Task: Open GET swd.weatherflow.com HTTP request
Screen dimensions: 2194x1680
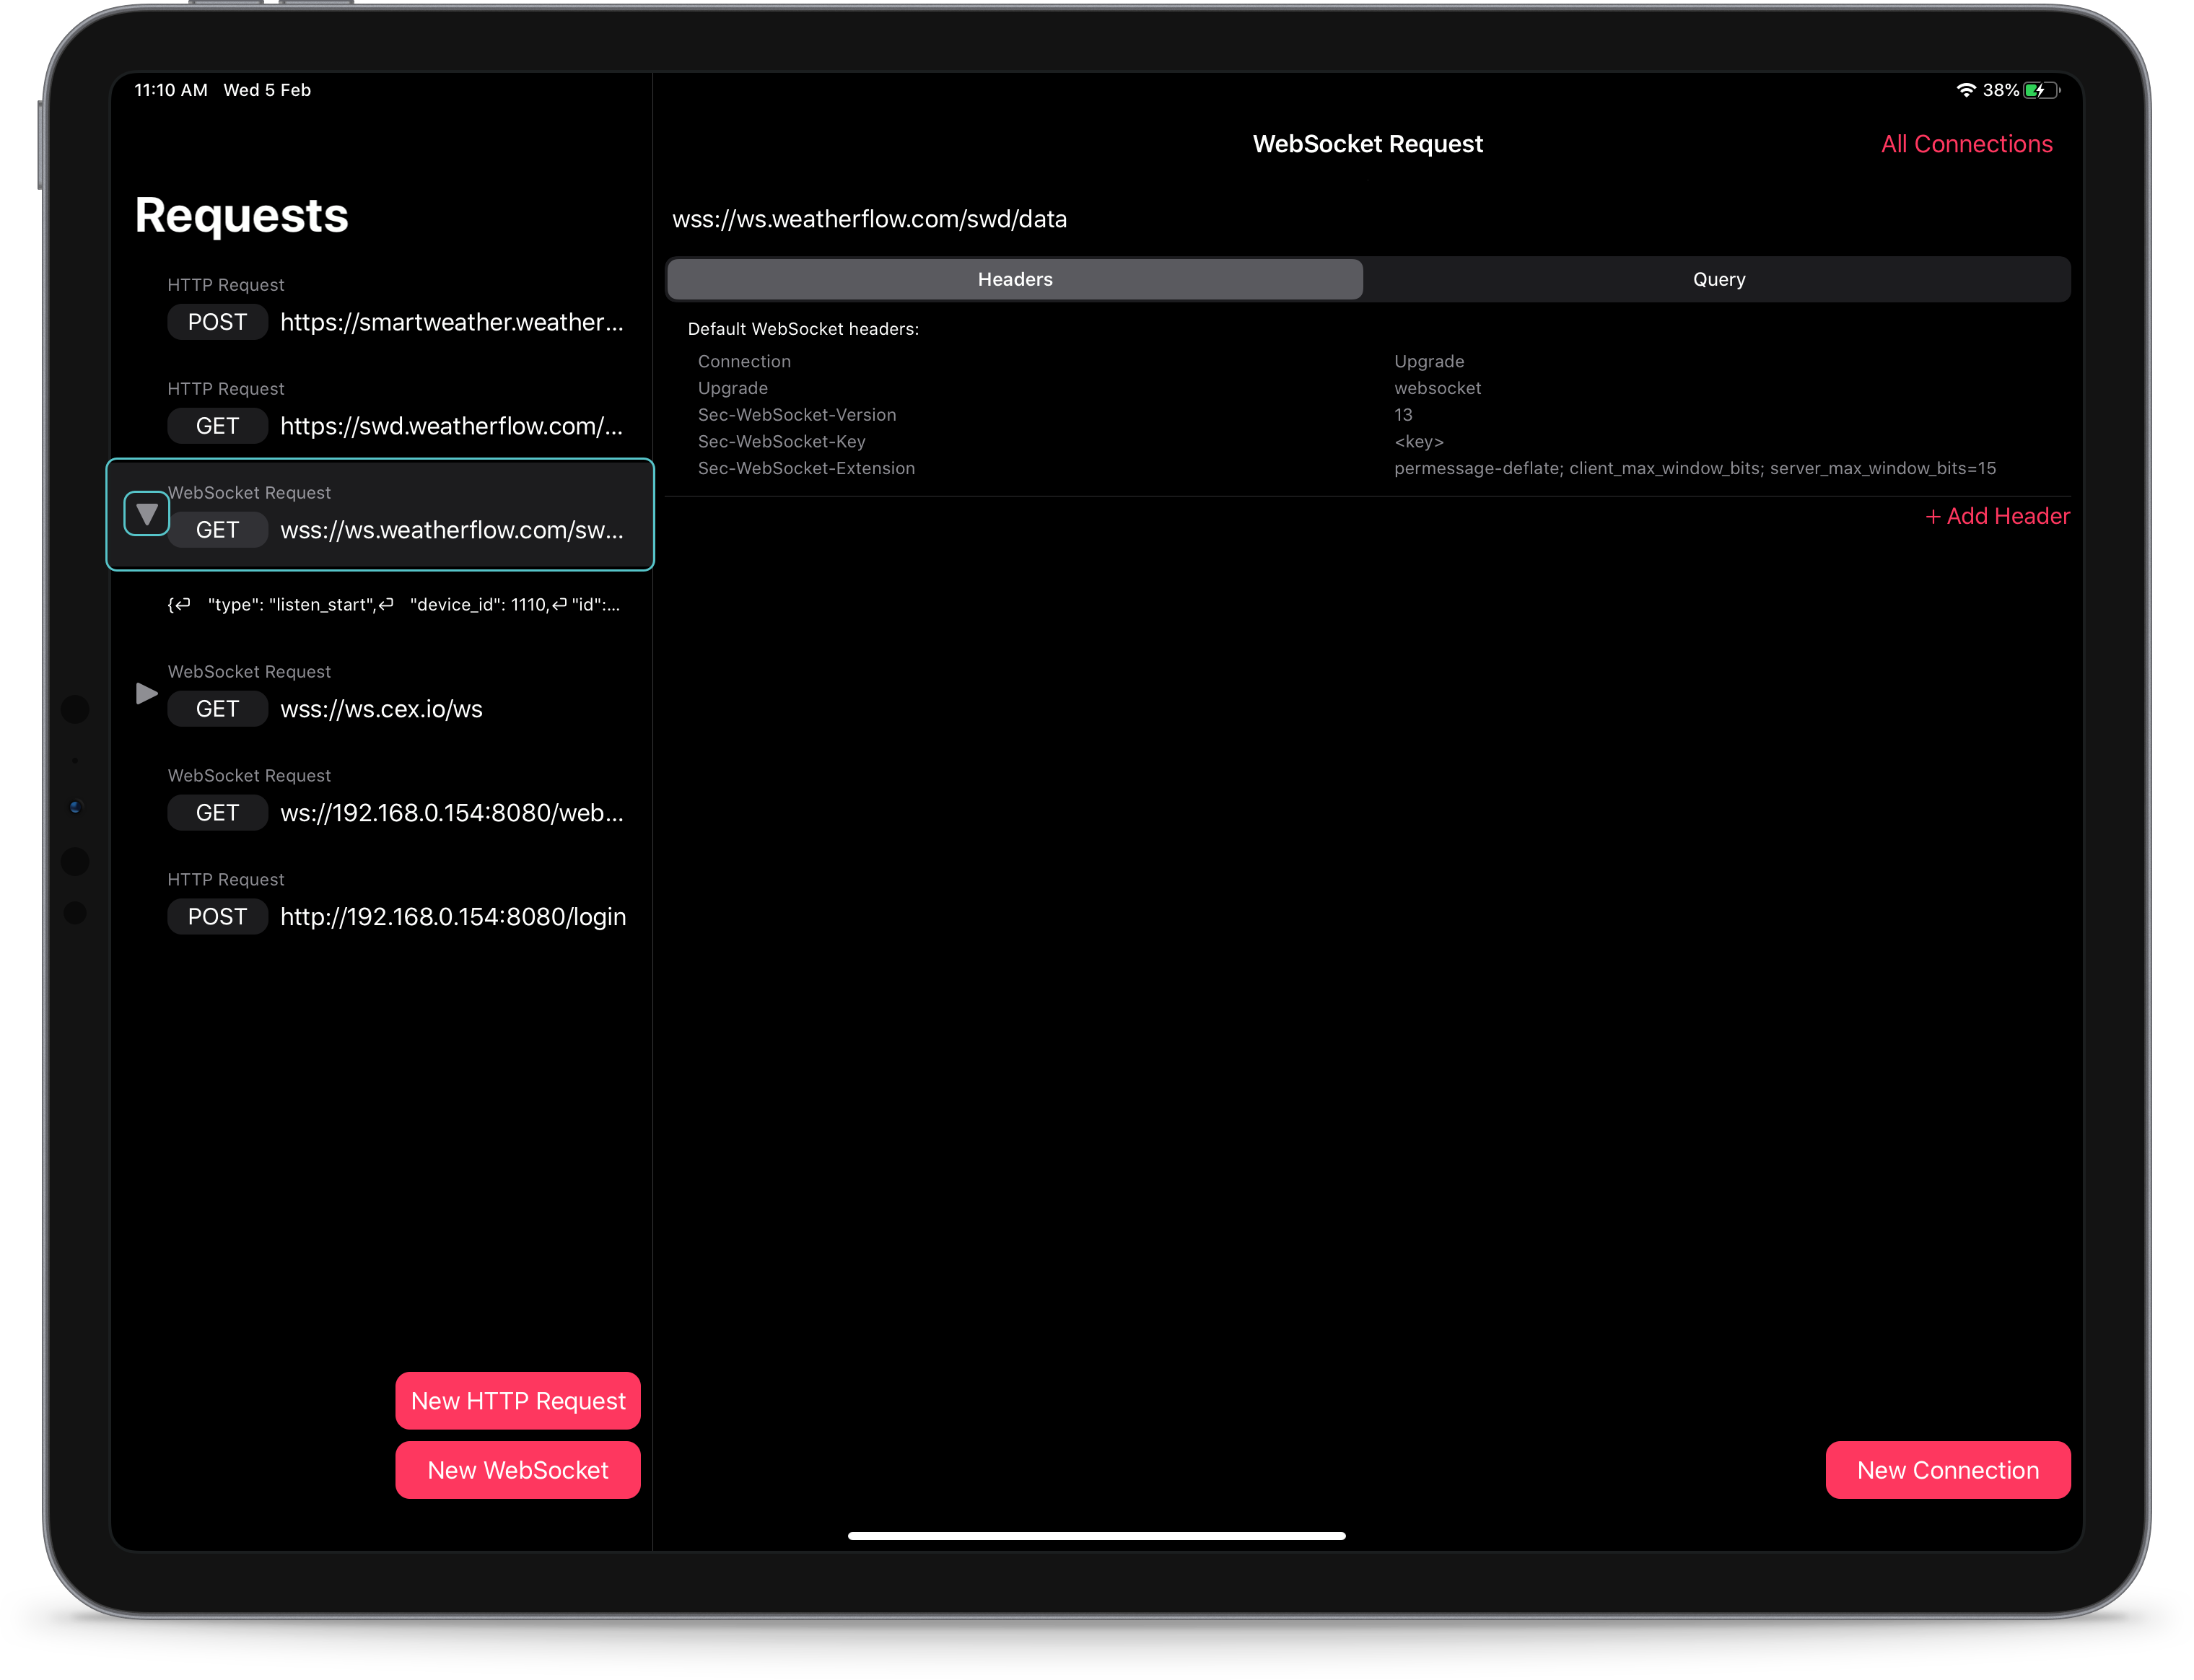Action: coord(451,426)
